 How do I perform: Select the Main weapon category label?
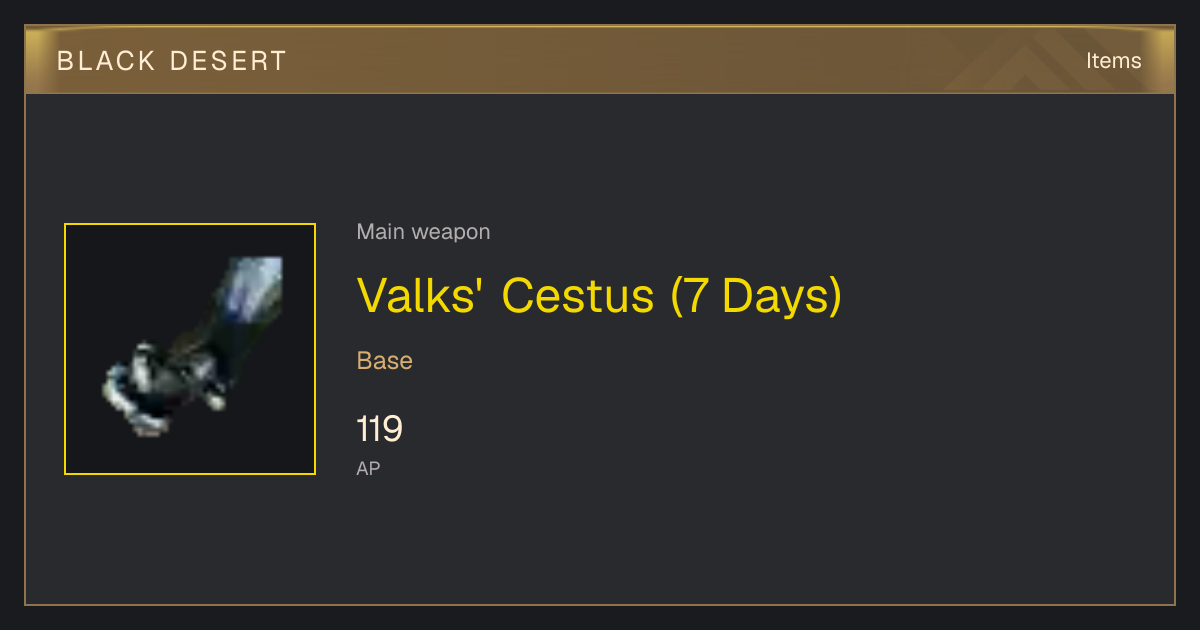pos(423,232)
